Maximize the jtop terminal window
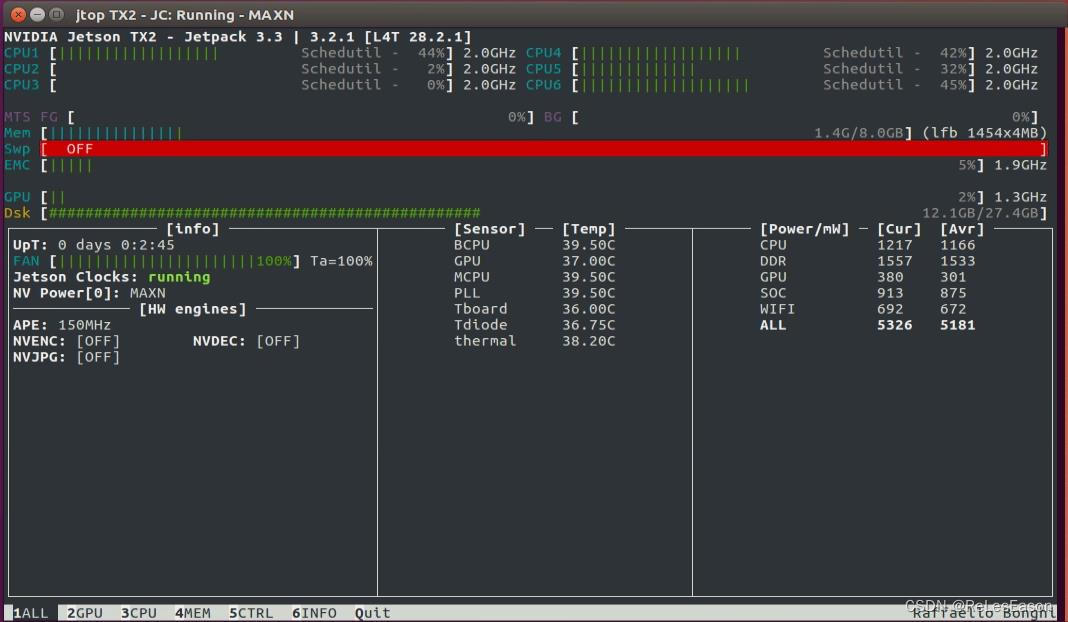 tap(57, 14)
